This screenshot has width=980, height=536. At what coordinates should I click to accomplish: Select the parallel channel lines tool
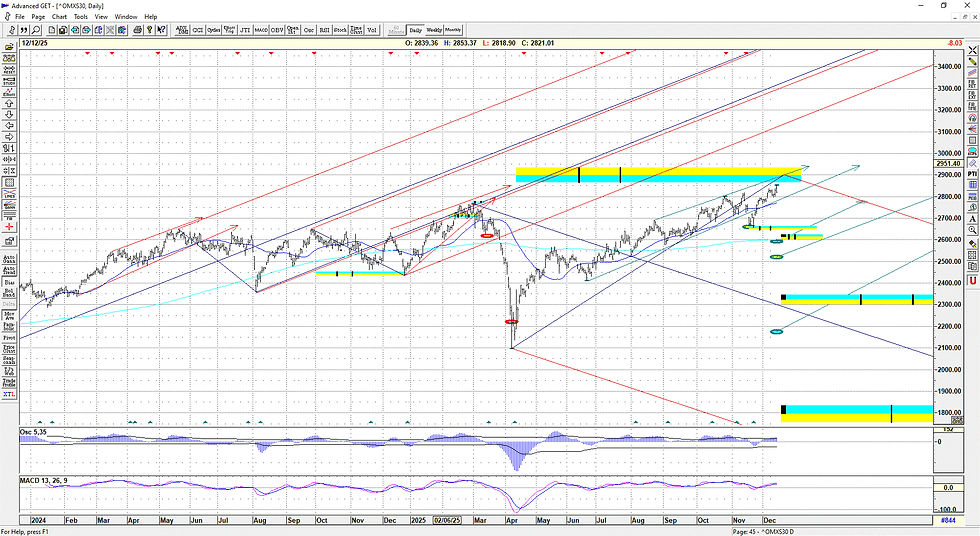click(x=972, y=72)
